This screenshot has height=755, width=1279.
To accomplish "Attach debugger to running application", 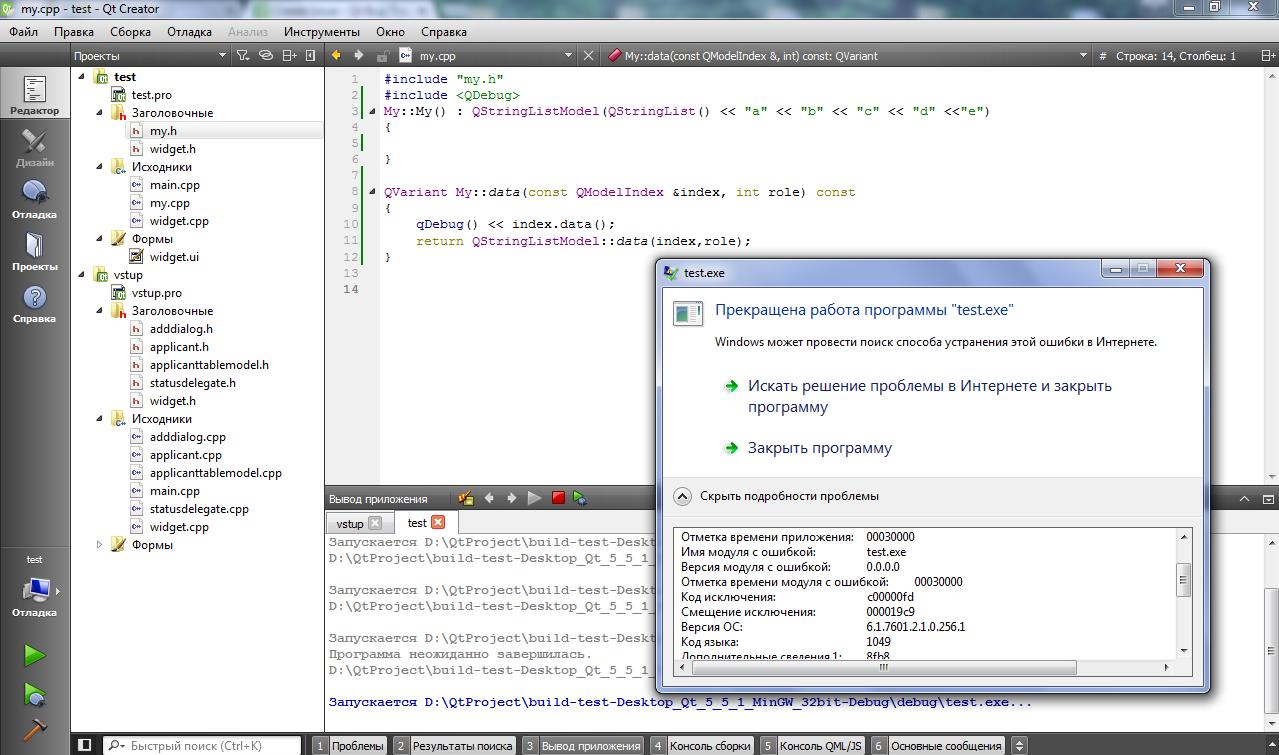I will tap(580, 498).
